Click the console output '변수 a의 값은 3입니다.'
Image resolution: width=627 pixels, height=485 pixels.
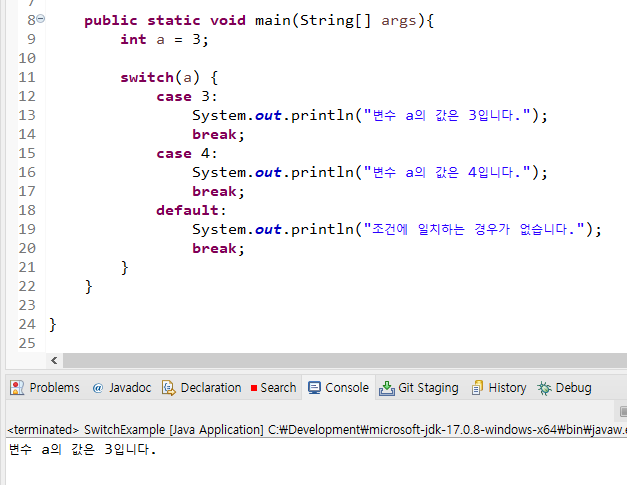82,449
